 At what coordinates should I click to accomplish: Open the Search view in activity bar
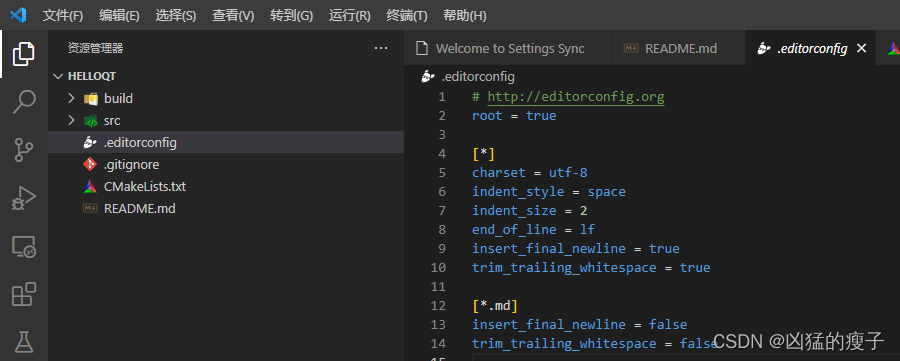24,102
